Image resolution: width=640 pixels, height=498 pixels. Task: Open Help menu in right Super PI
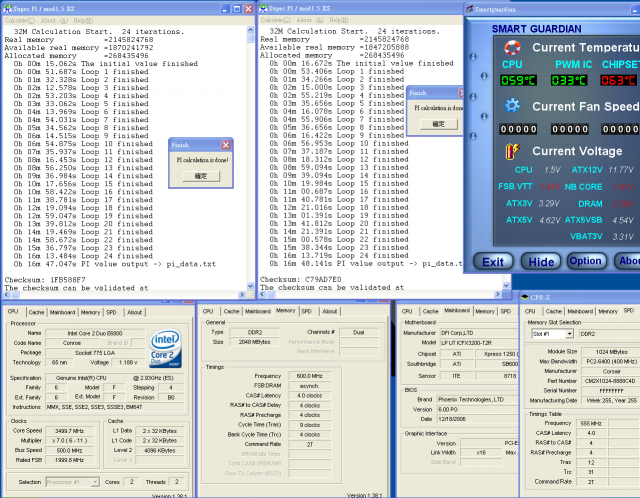point(339,20)
